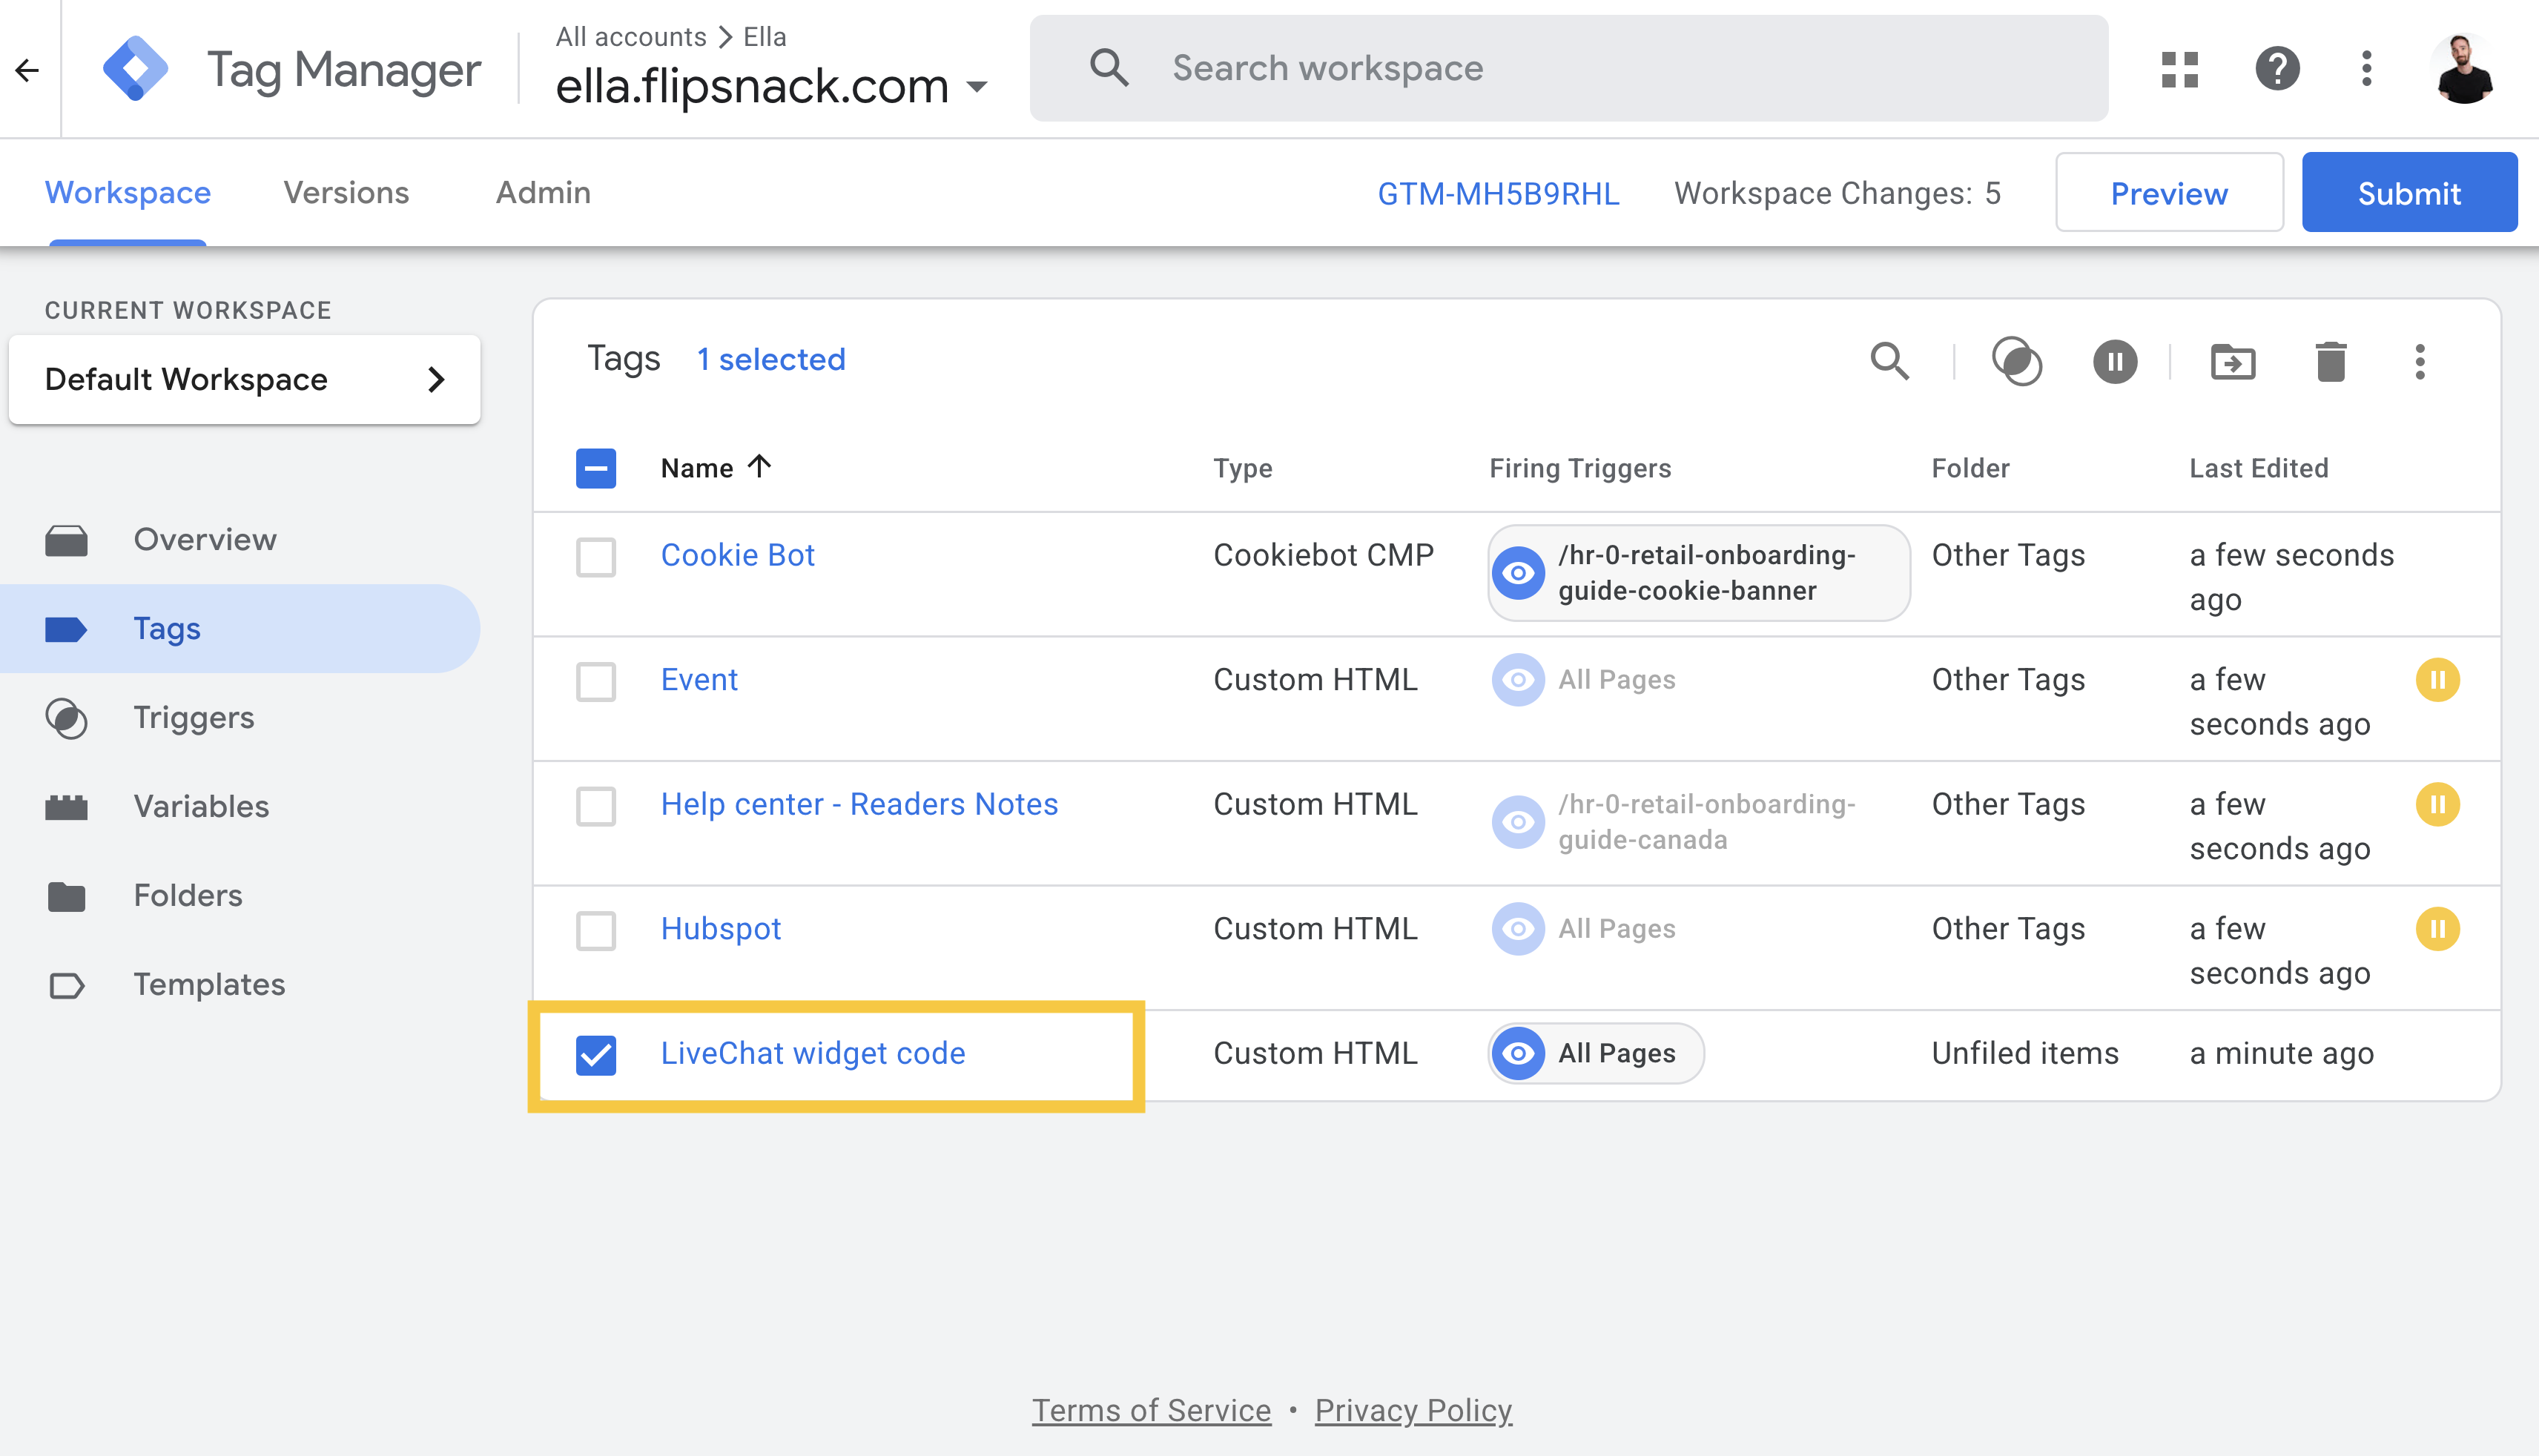Focus the Search workspace field
The height and width of the screenshot is (1456, 2539).
1568,68
